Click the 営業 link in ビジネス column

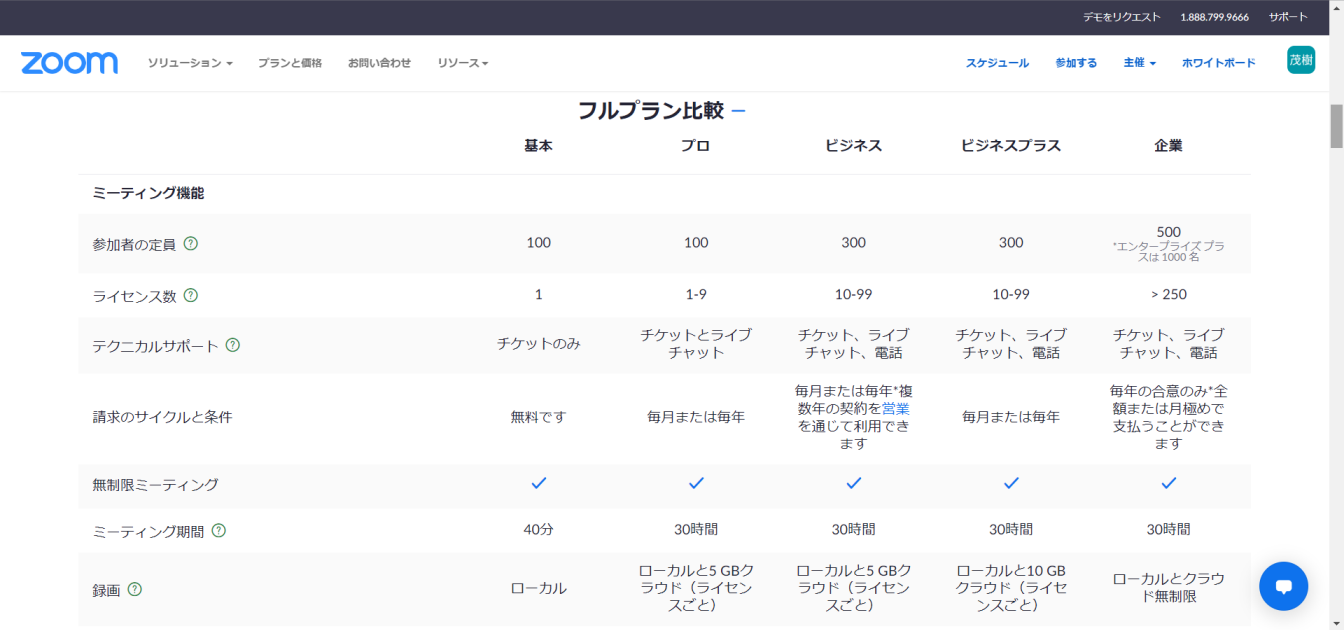(895, 408)
